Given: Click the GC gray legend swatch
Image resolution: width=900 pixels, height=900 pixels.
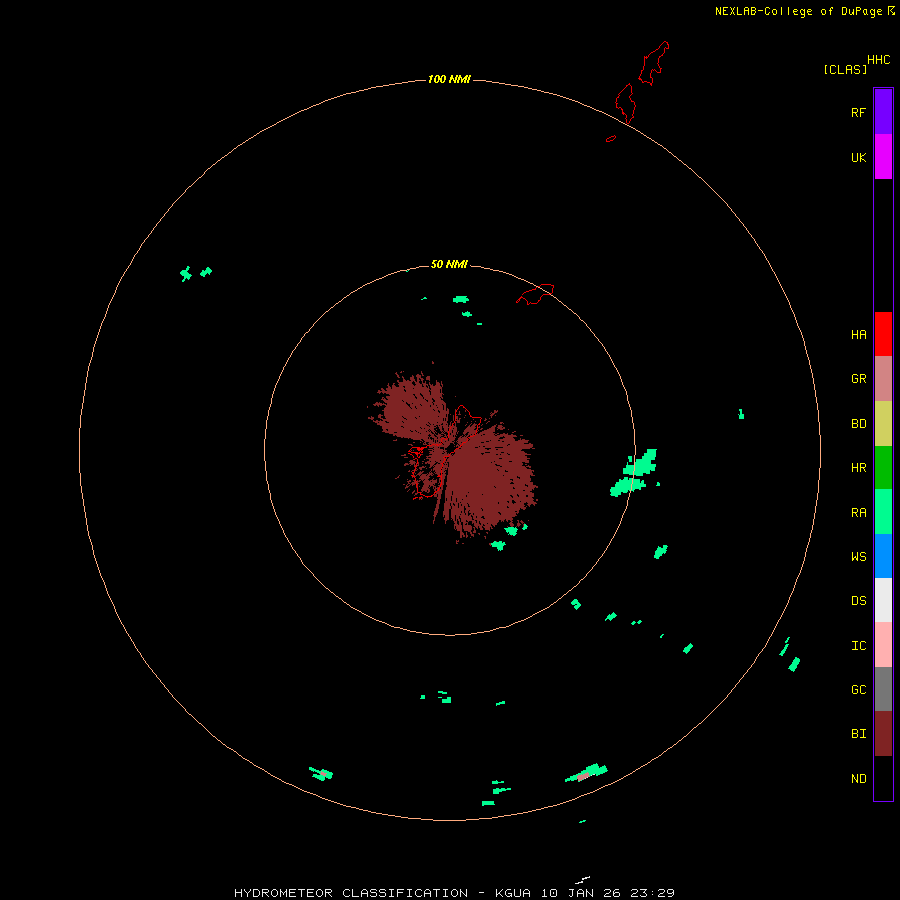Looking at the screenshot, I should 883,689.
